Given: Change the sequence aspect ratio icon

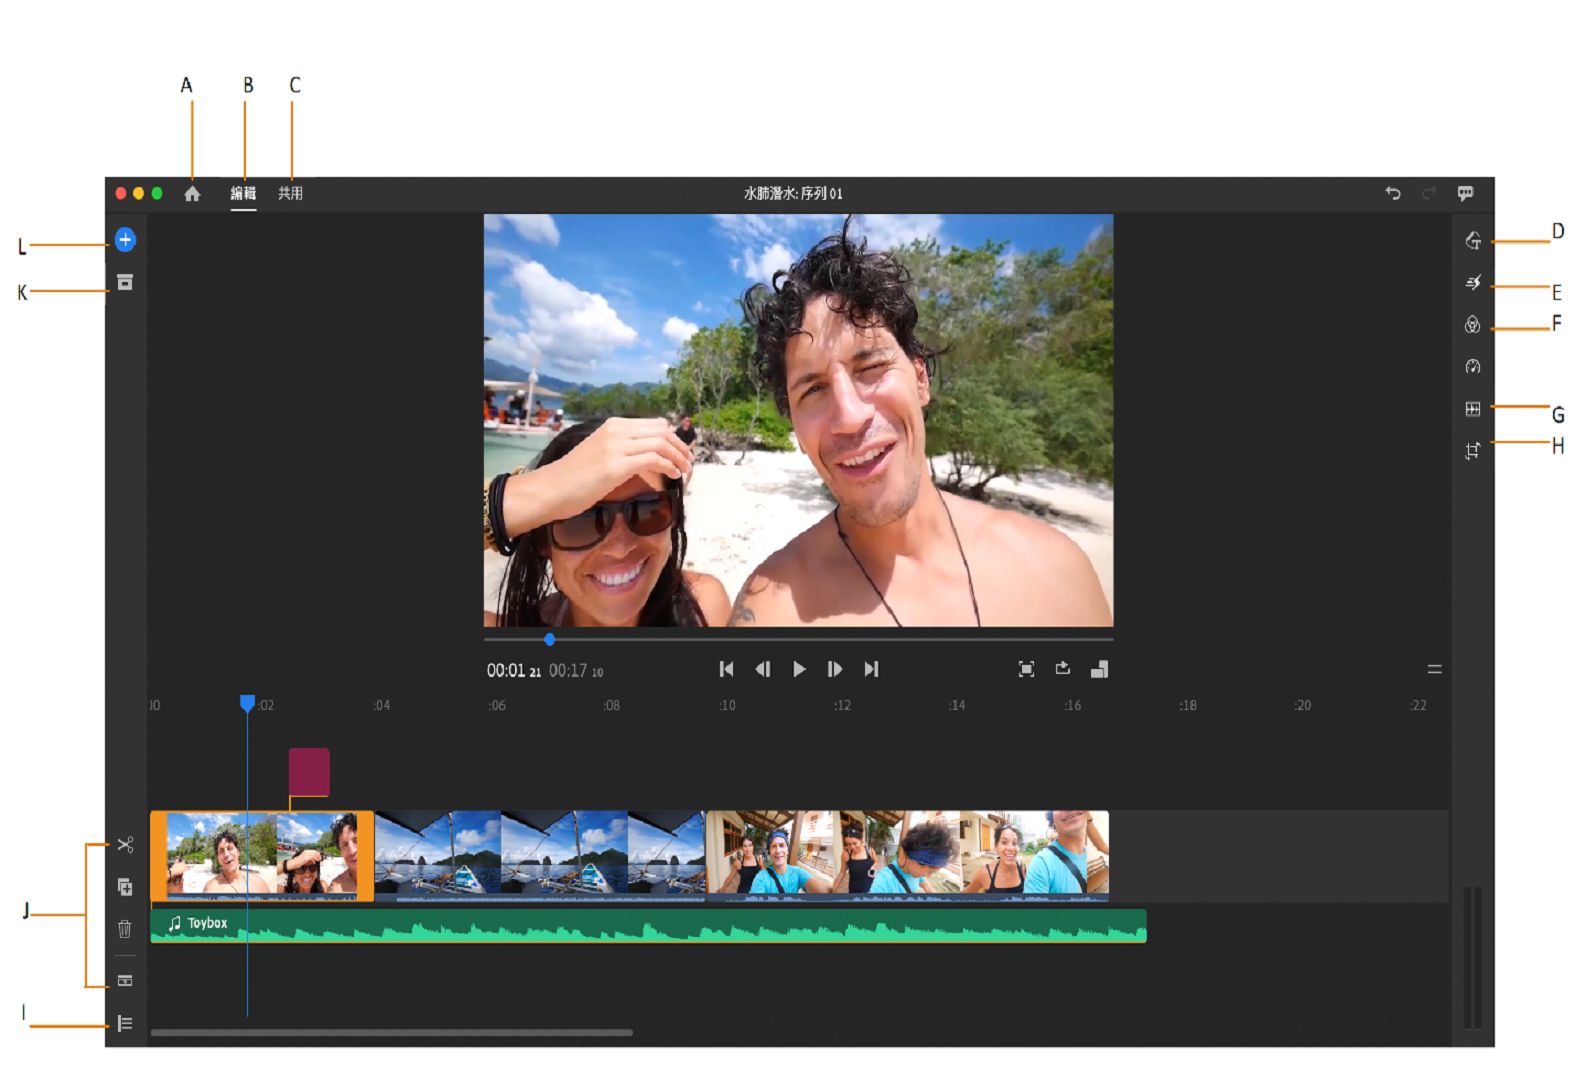Looking at the screenshot, I should coord(1099,669).
